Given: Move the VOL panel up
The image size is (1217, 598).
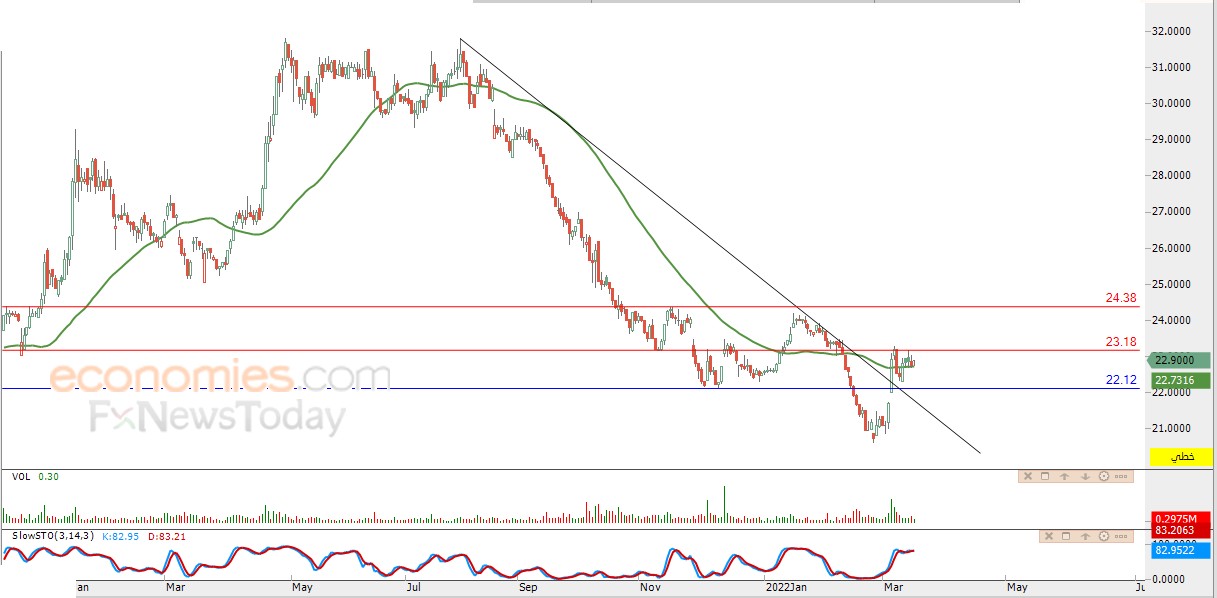Looking at the screenshot, I should pos(1065,477).
